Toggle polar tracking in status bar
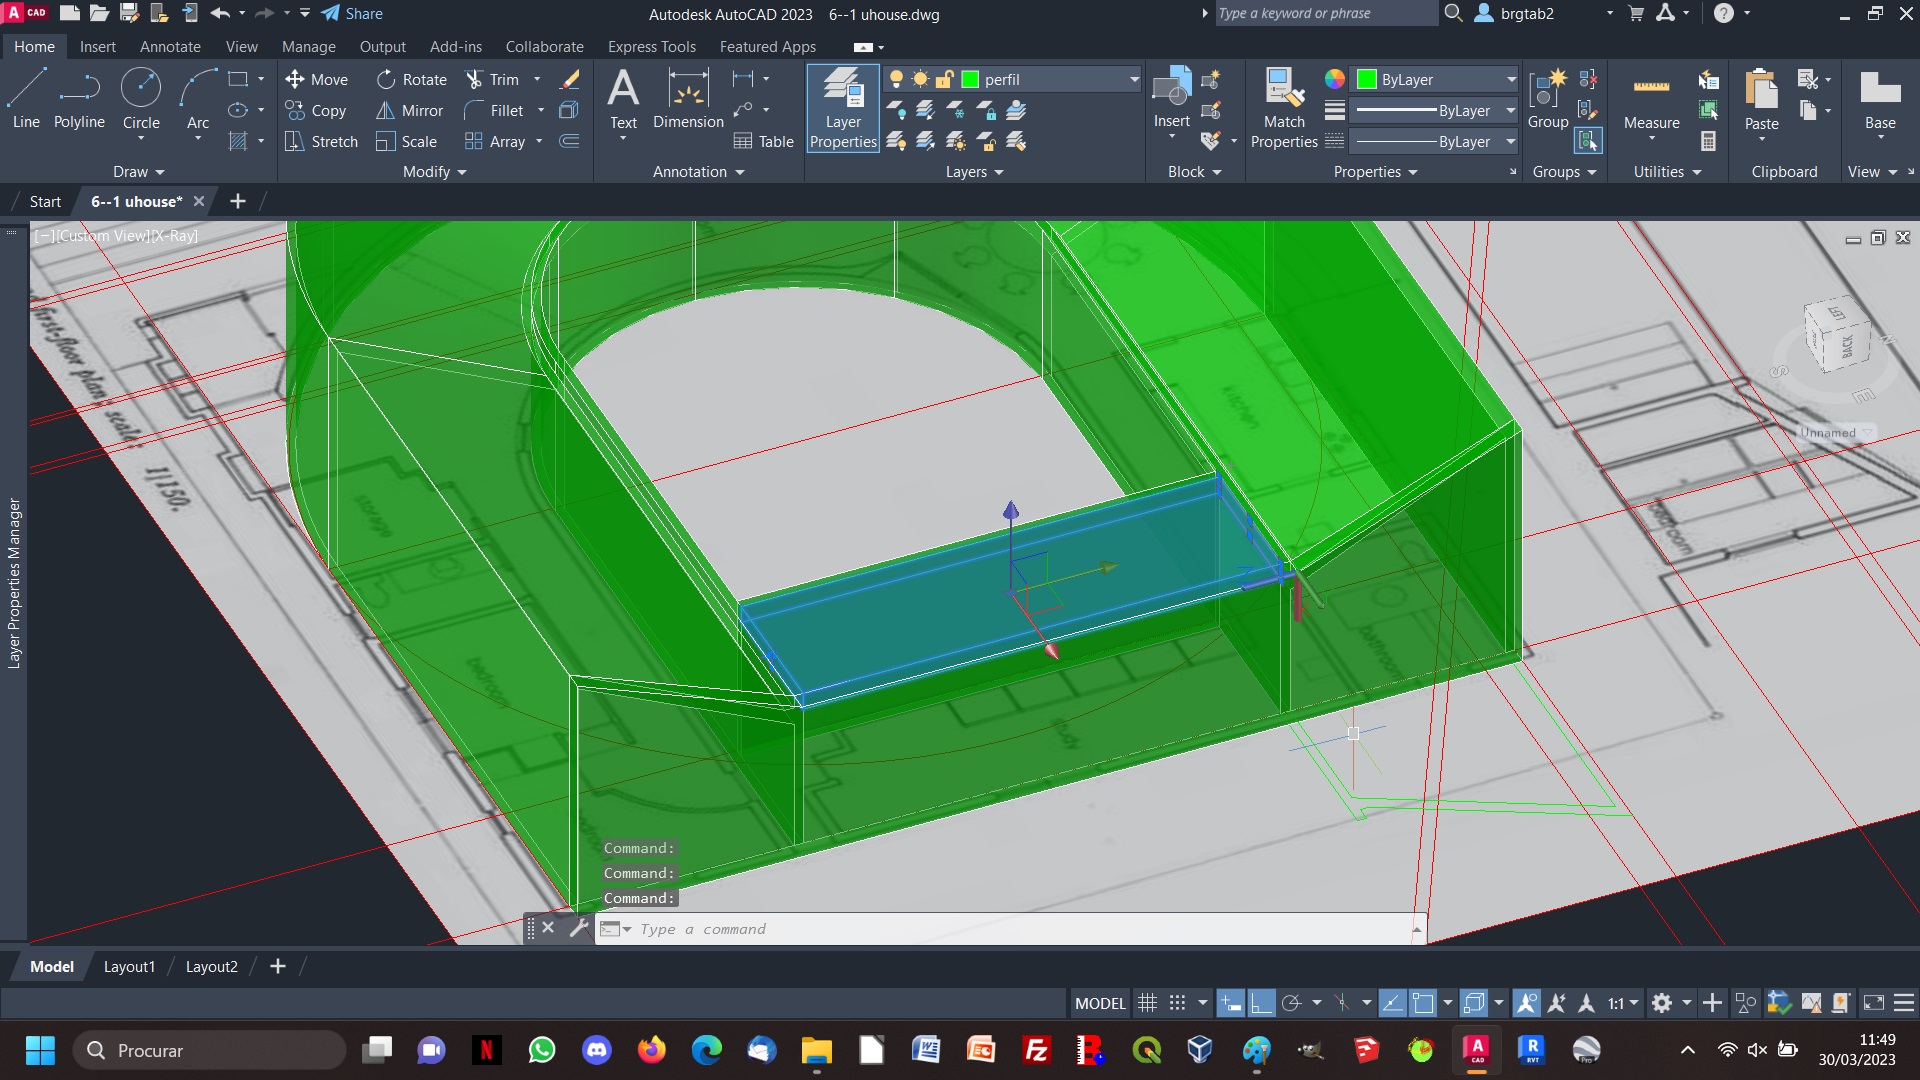 [1291, 1003]
